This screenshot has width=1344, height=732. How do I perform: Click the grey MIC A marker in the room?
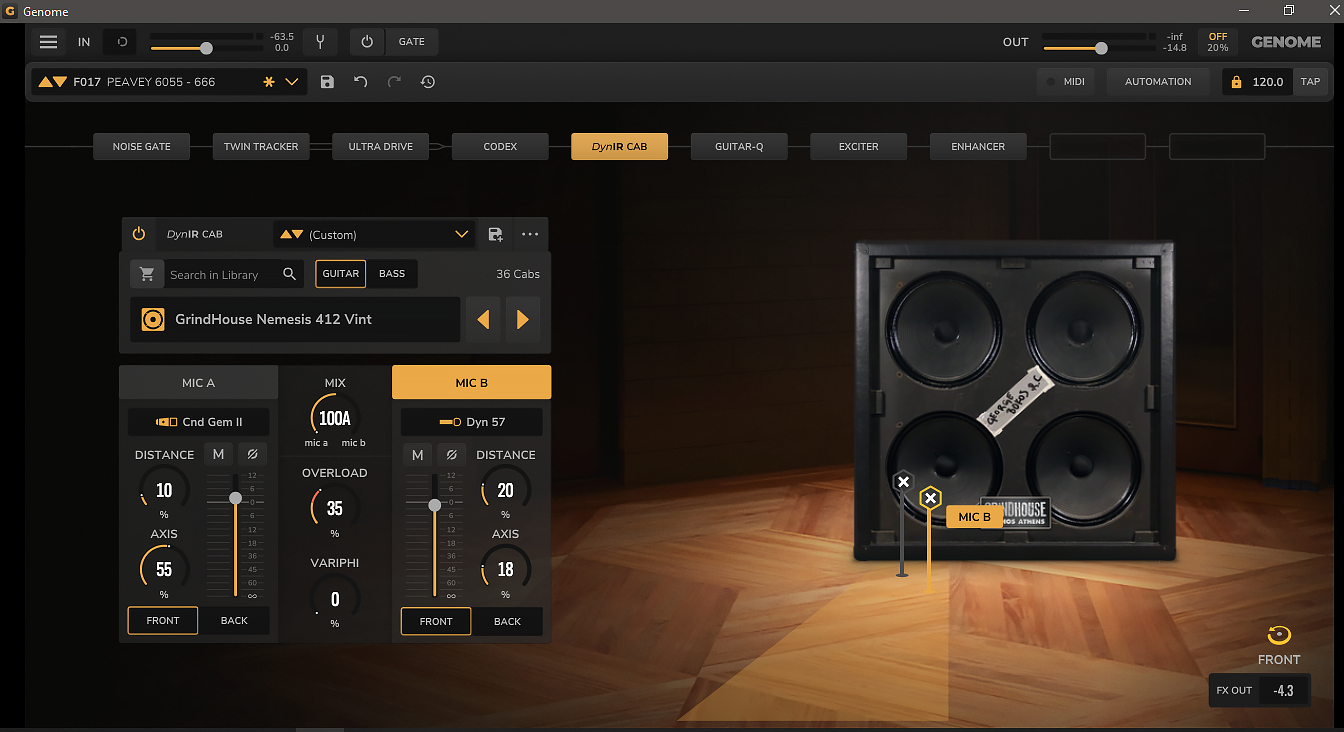(903, 482)
